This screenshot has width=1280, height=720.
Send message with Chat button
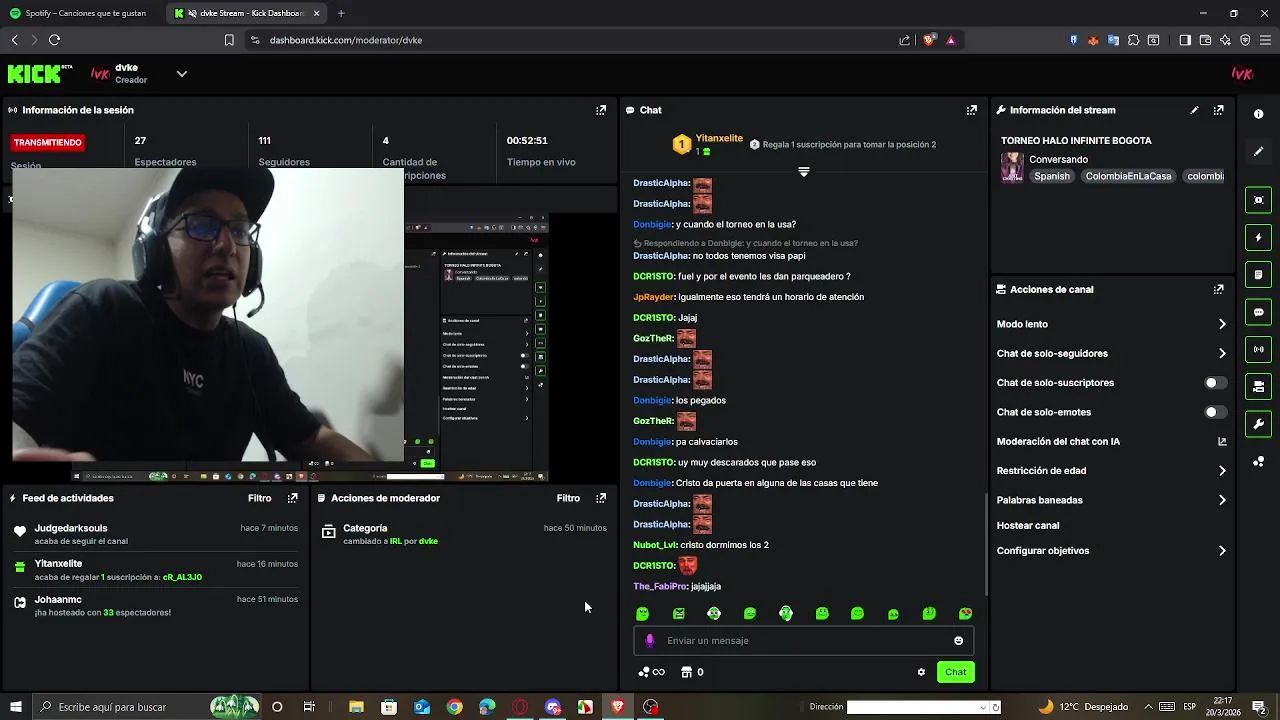tap(956, 672)
